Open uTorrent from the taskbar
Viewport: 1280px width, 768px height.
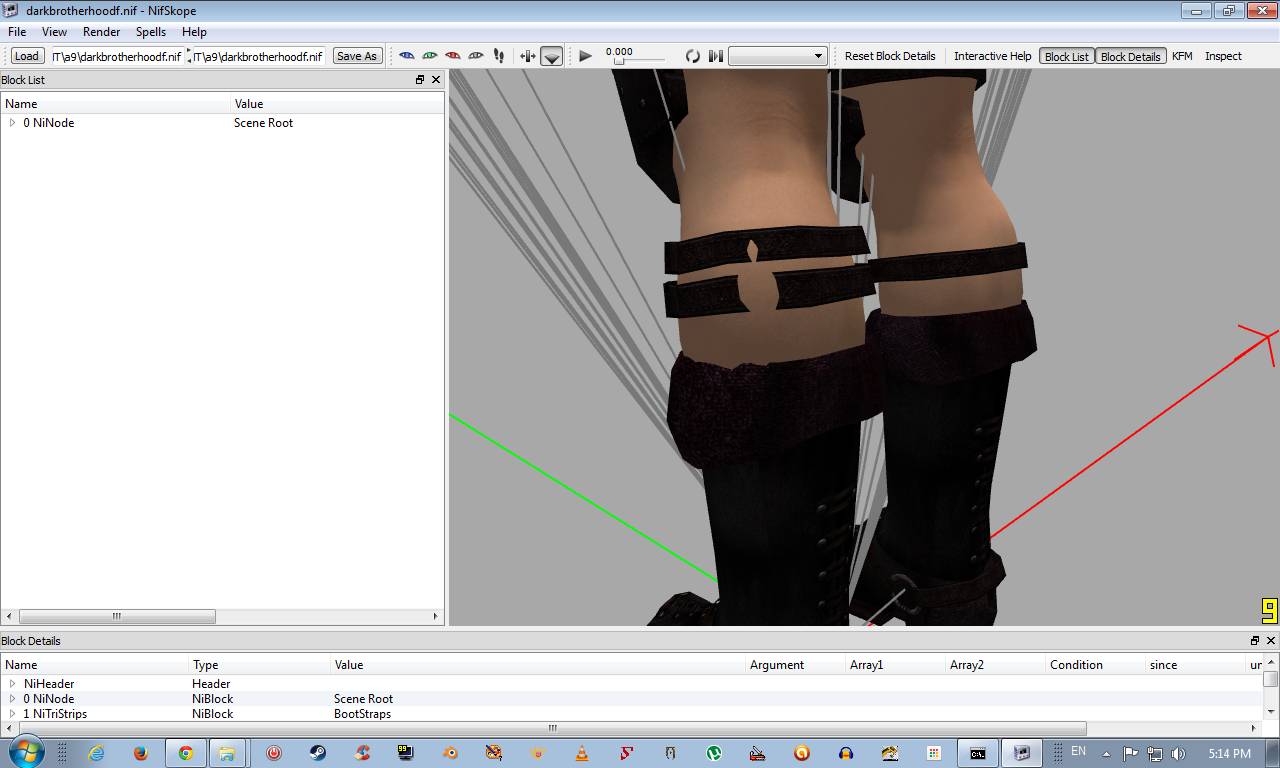(x=714, y=753)
